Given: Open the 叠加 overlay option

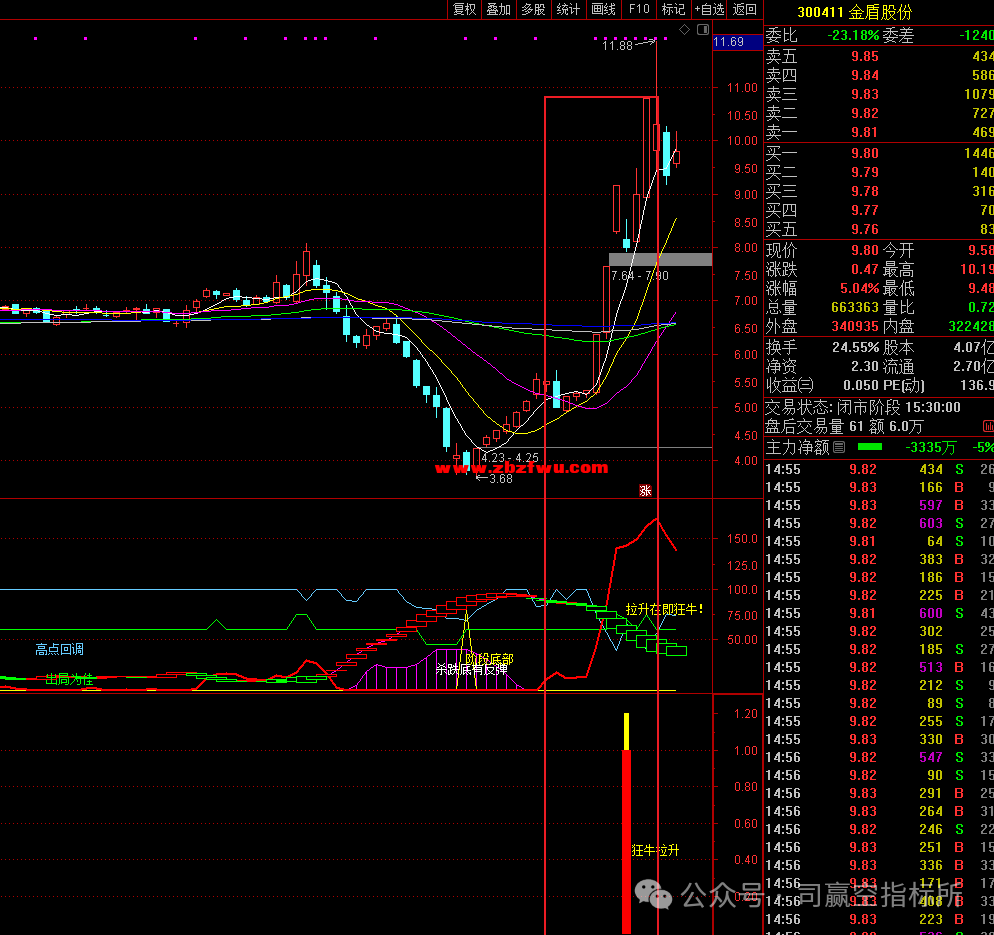Looking at the screenshot, I should [498, 9].
